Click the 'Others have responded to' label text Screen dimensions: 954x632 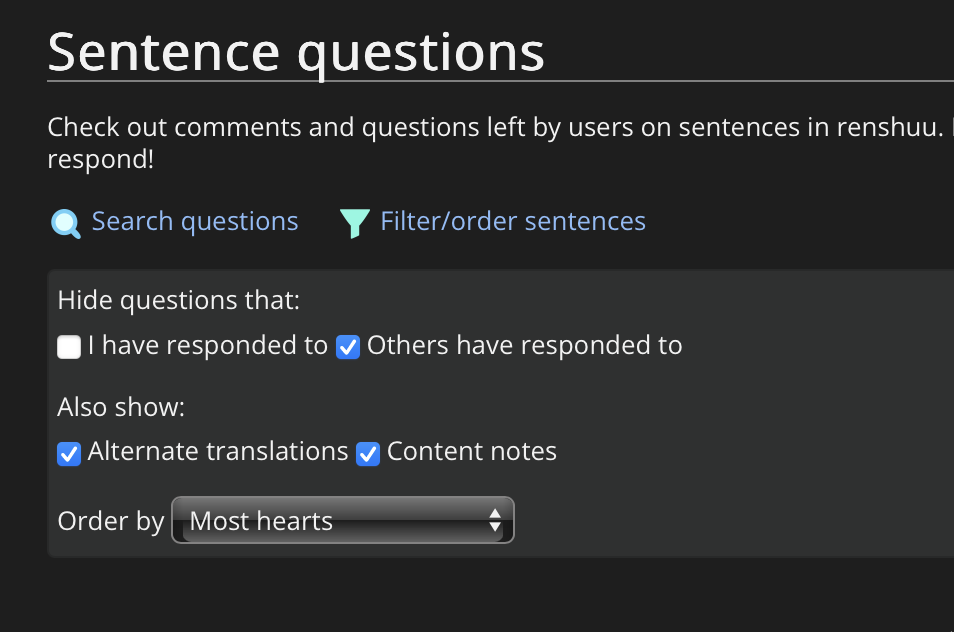point(524,346)
